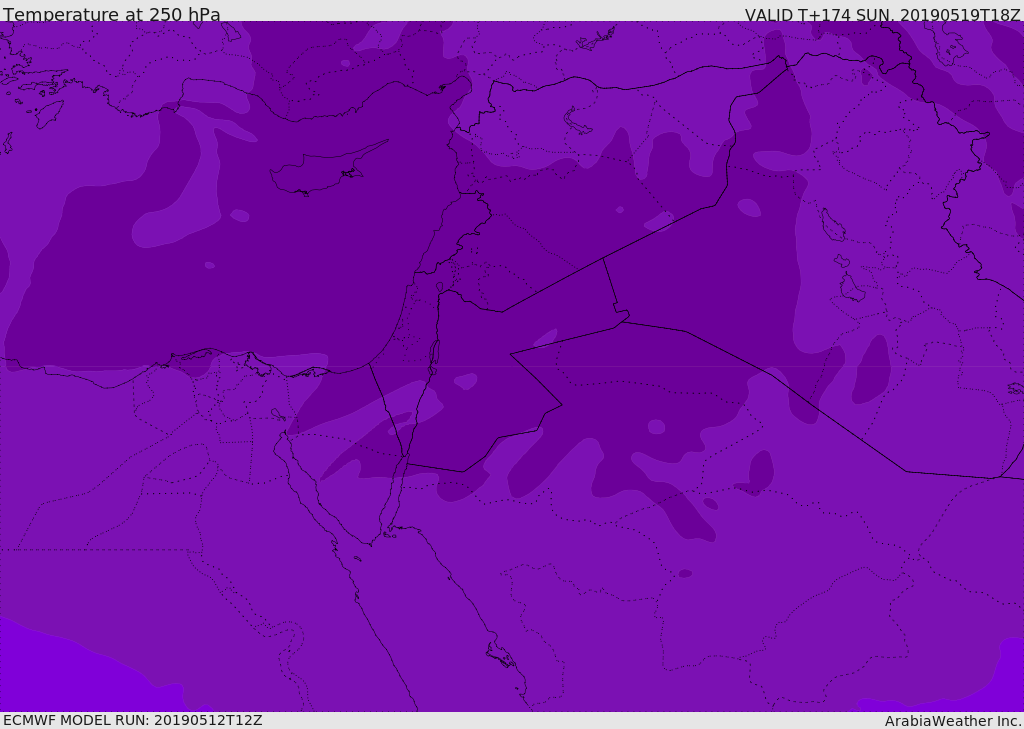Click the elongated dark contour east of Lake Tharthar
The height and width of the screenshot is (729, 1024).
pyautogui.click(x=873, y=368)
